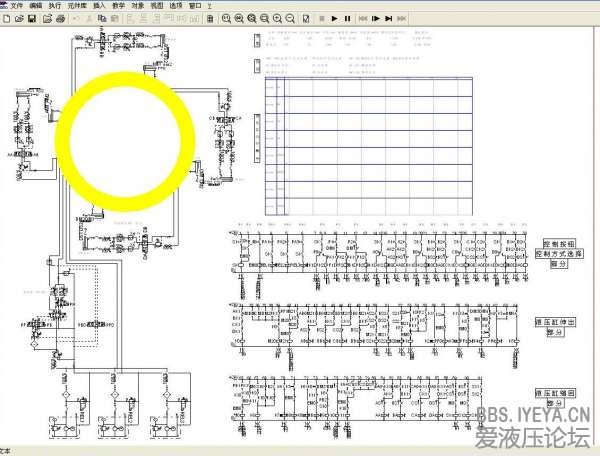Click the first magnifier zoom icon
This screenshot has height=456, width=600.
(226, 18)
